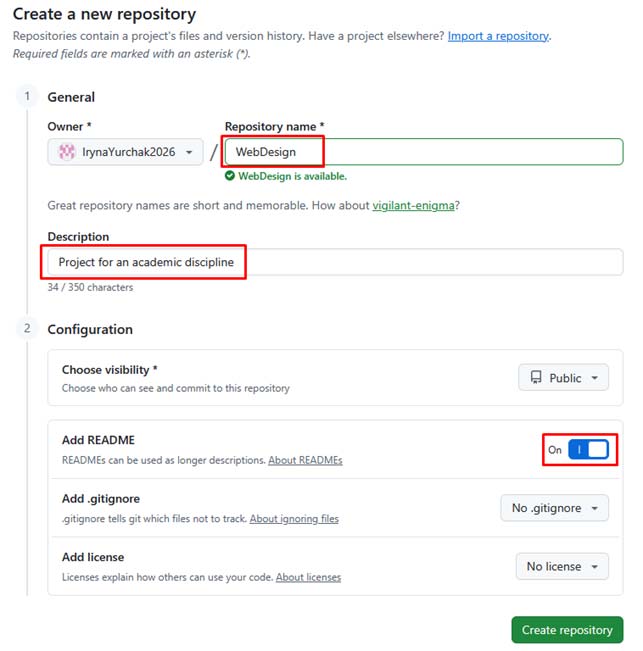643x651 pixels.
Task: Open the Owner dropdown
Action: [x=125, y=152]
